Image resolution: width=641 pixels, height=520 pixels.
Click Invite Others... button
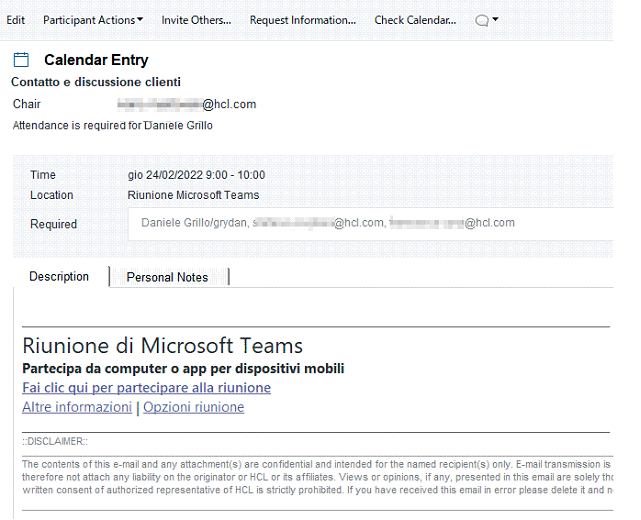coord(196,20)
